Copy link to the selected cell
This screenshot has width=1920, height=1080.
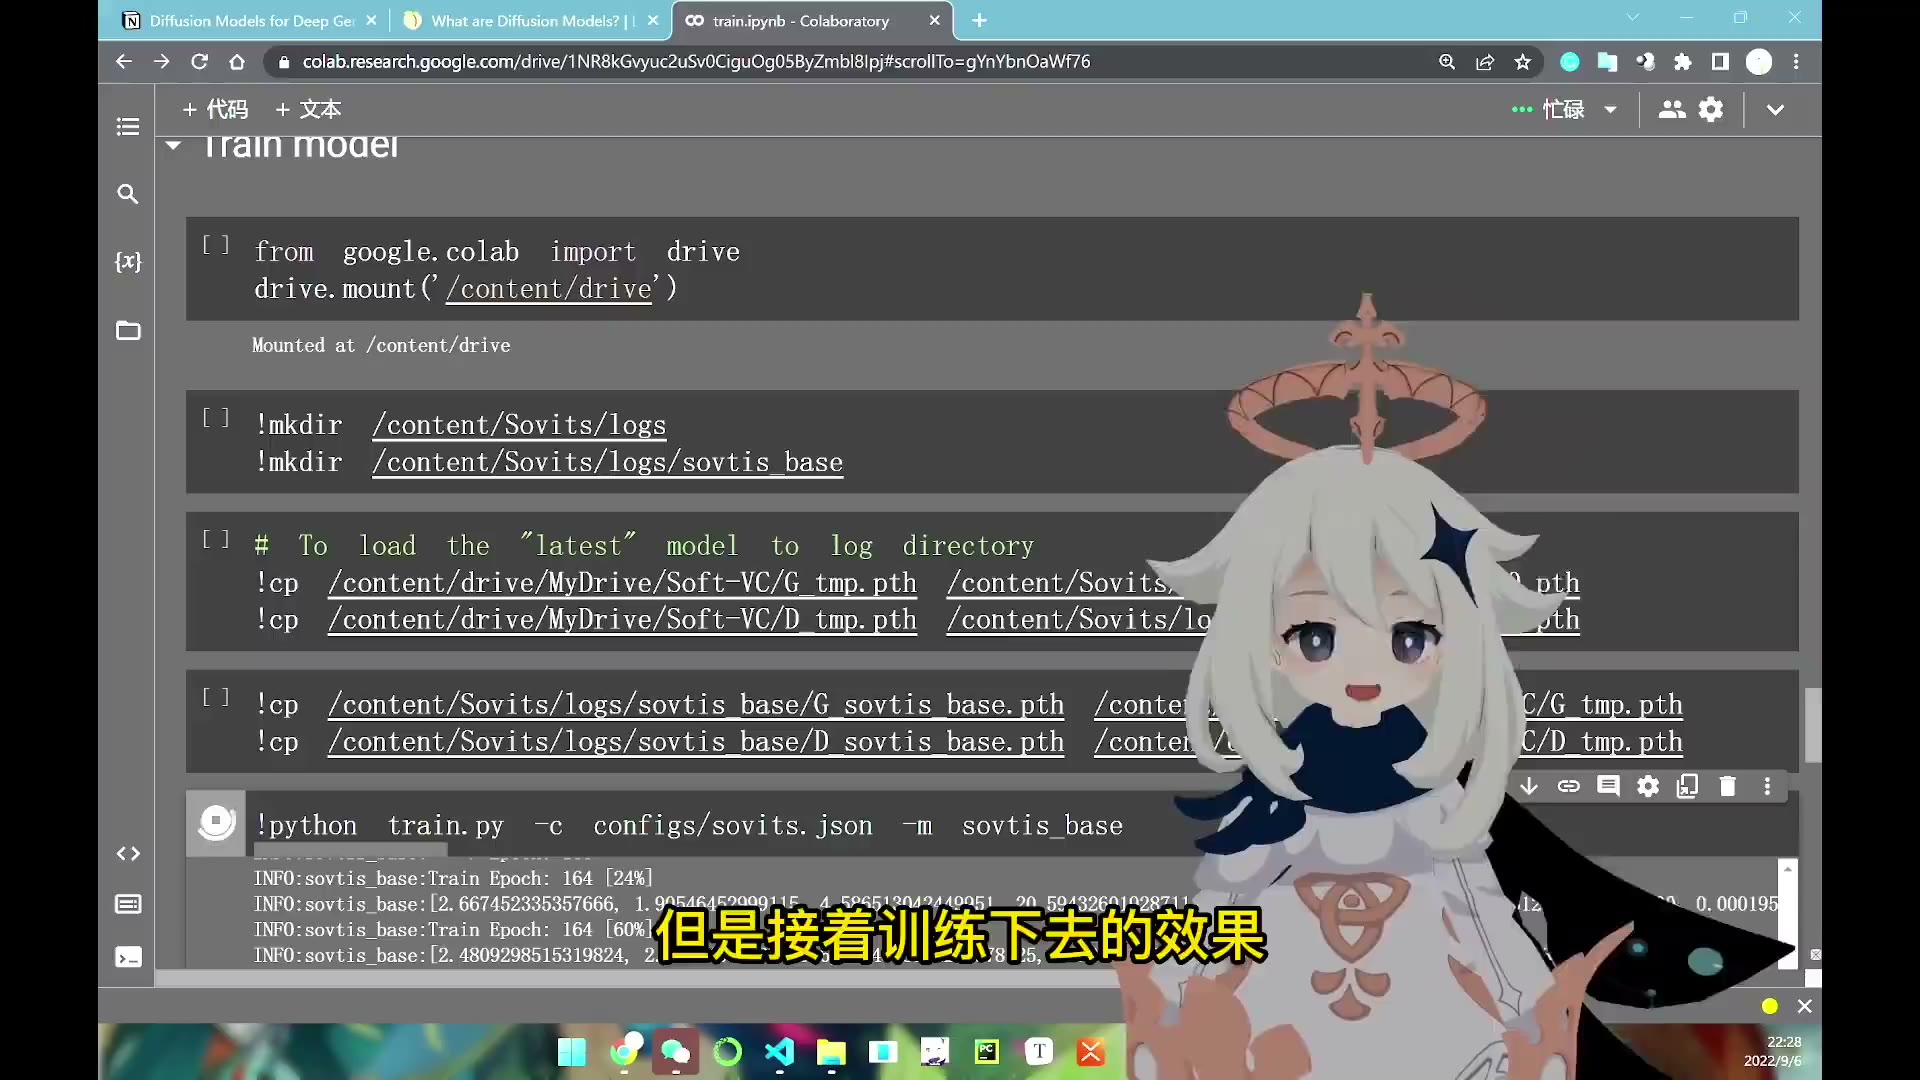[x=1568, y=787]
